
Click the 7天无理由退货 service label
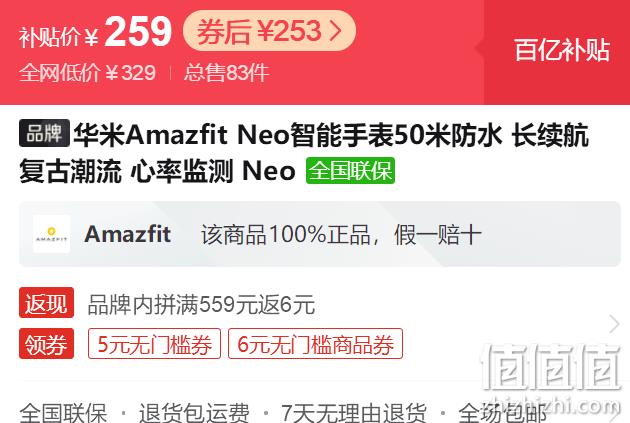[x=354, y=413]
